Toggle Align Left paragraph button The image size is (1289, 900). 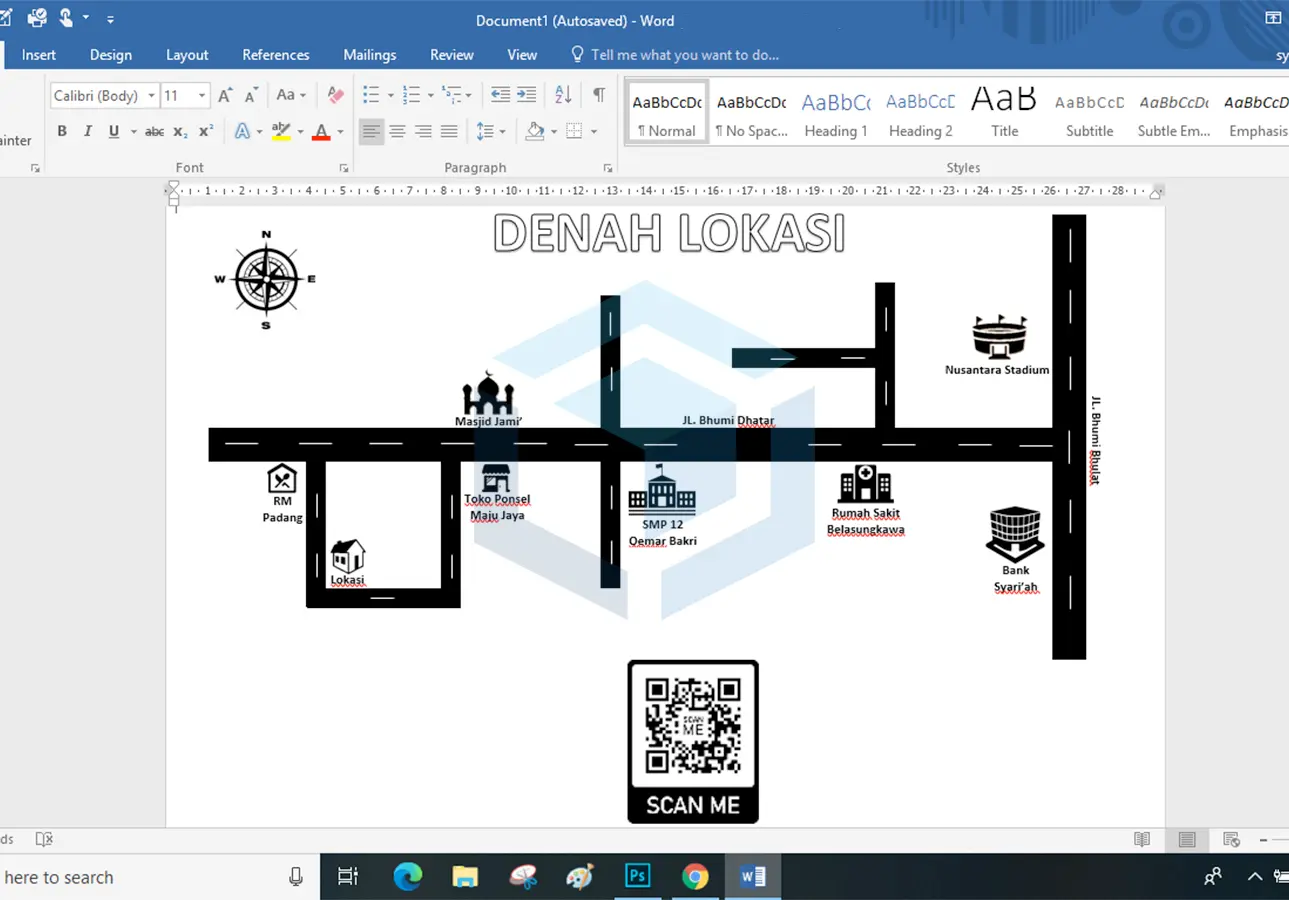pyautogui.click(x=371, y=131)
